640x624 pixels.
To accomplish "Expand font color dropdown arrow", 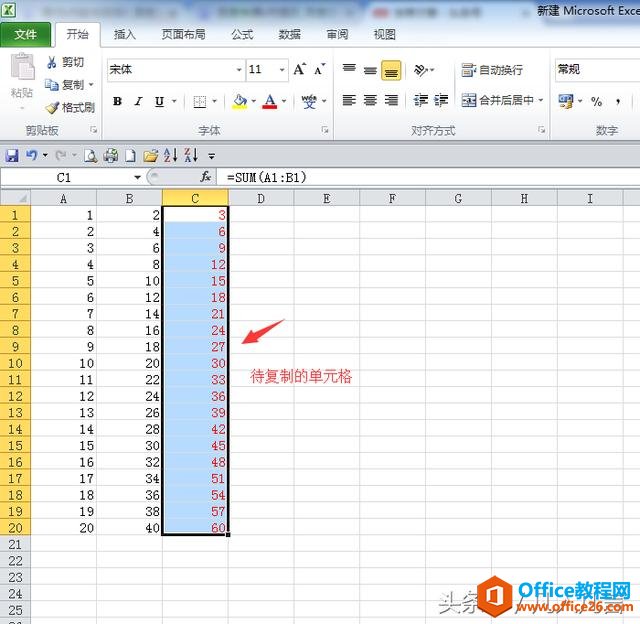I will (x=284, y=101).
